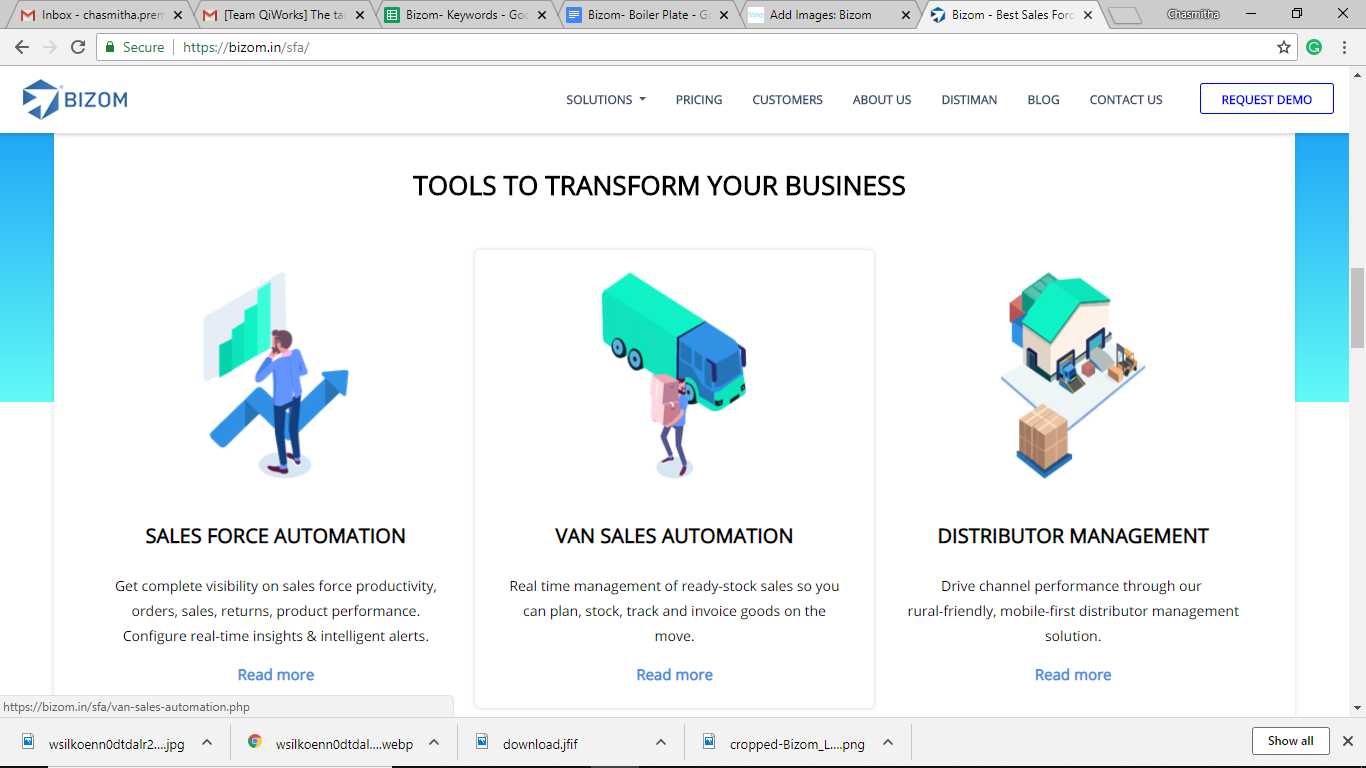Click the scrollbar up arrow

[x=1357, y=74]
